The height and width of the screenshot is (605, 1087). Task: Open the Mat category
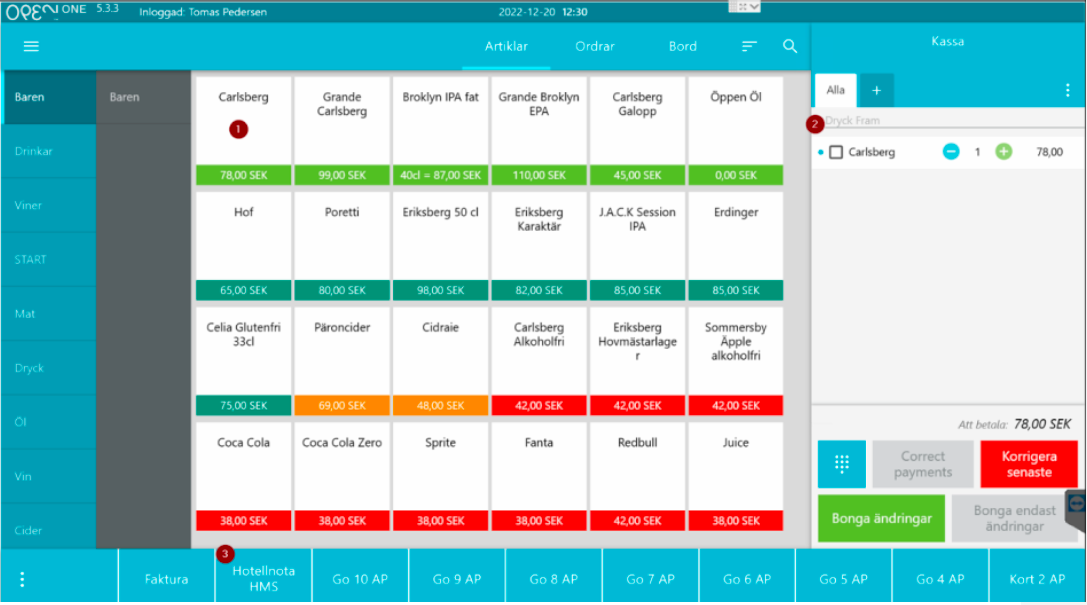(49, 314)
